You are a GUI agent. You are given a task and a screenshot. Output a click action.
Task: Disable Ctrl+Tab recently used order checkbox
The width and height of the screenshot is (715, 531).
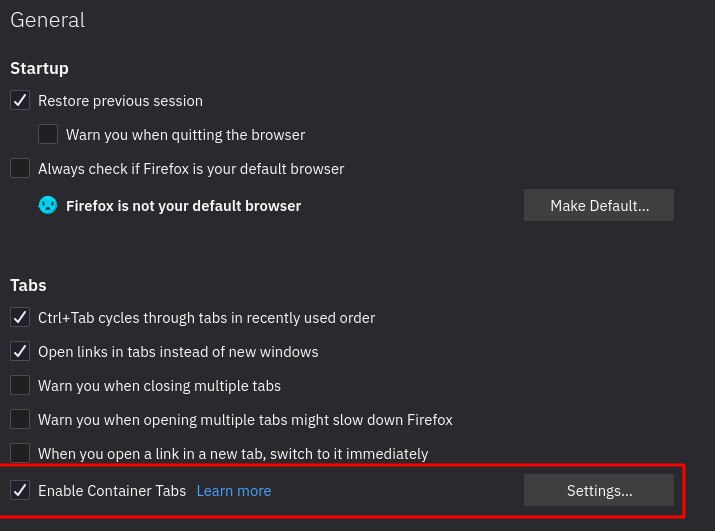[20, 317]
